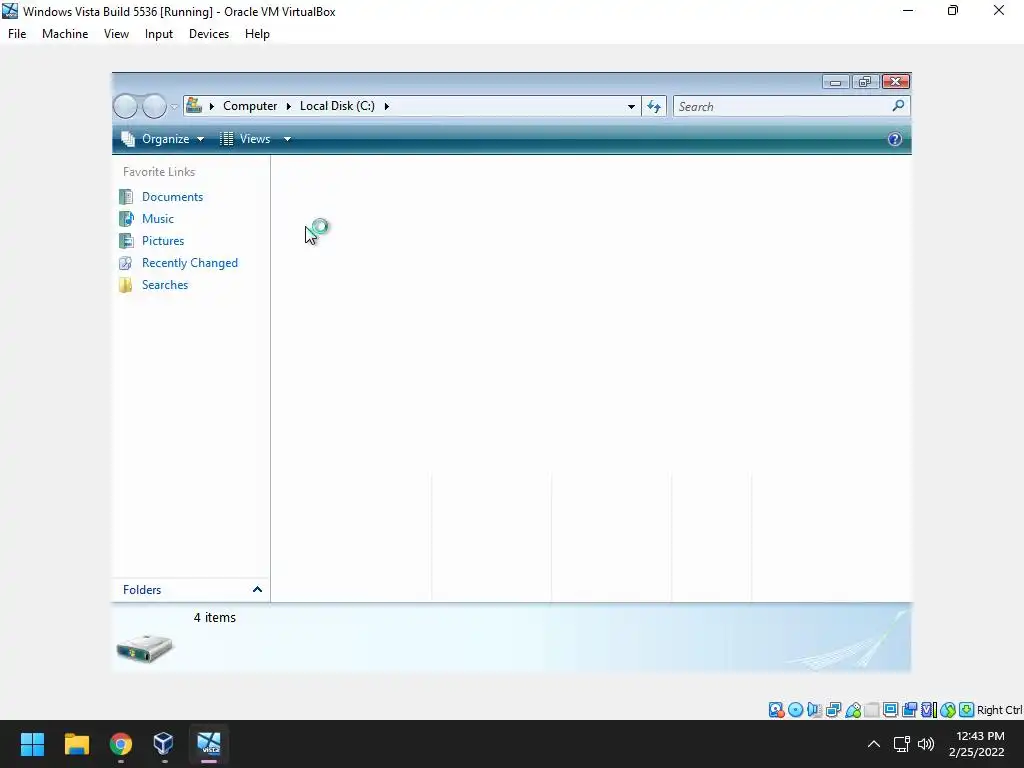Open the Windows Start button
Image resolution: width=1024 pixels, height=768 pixels.
coord(33,744)
